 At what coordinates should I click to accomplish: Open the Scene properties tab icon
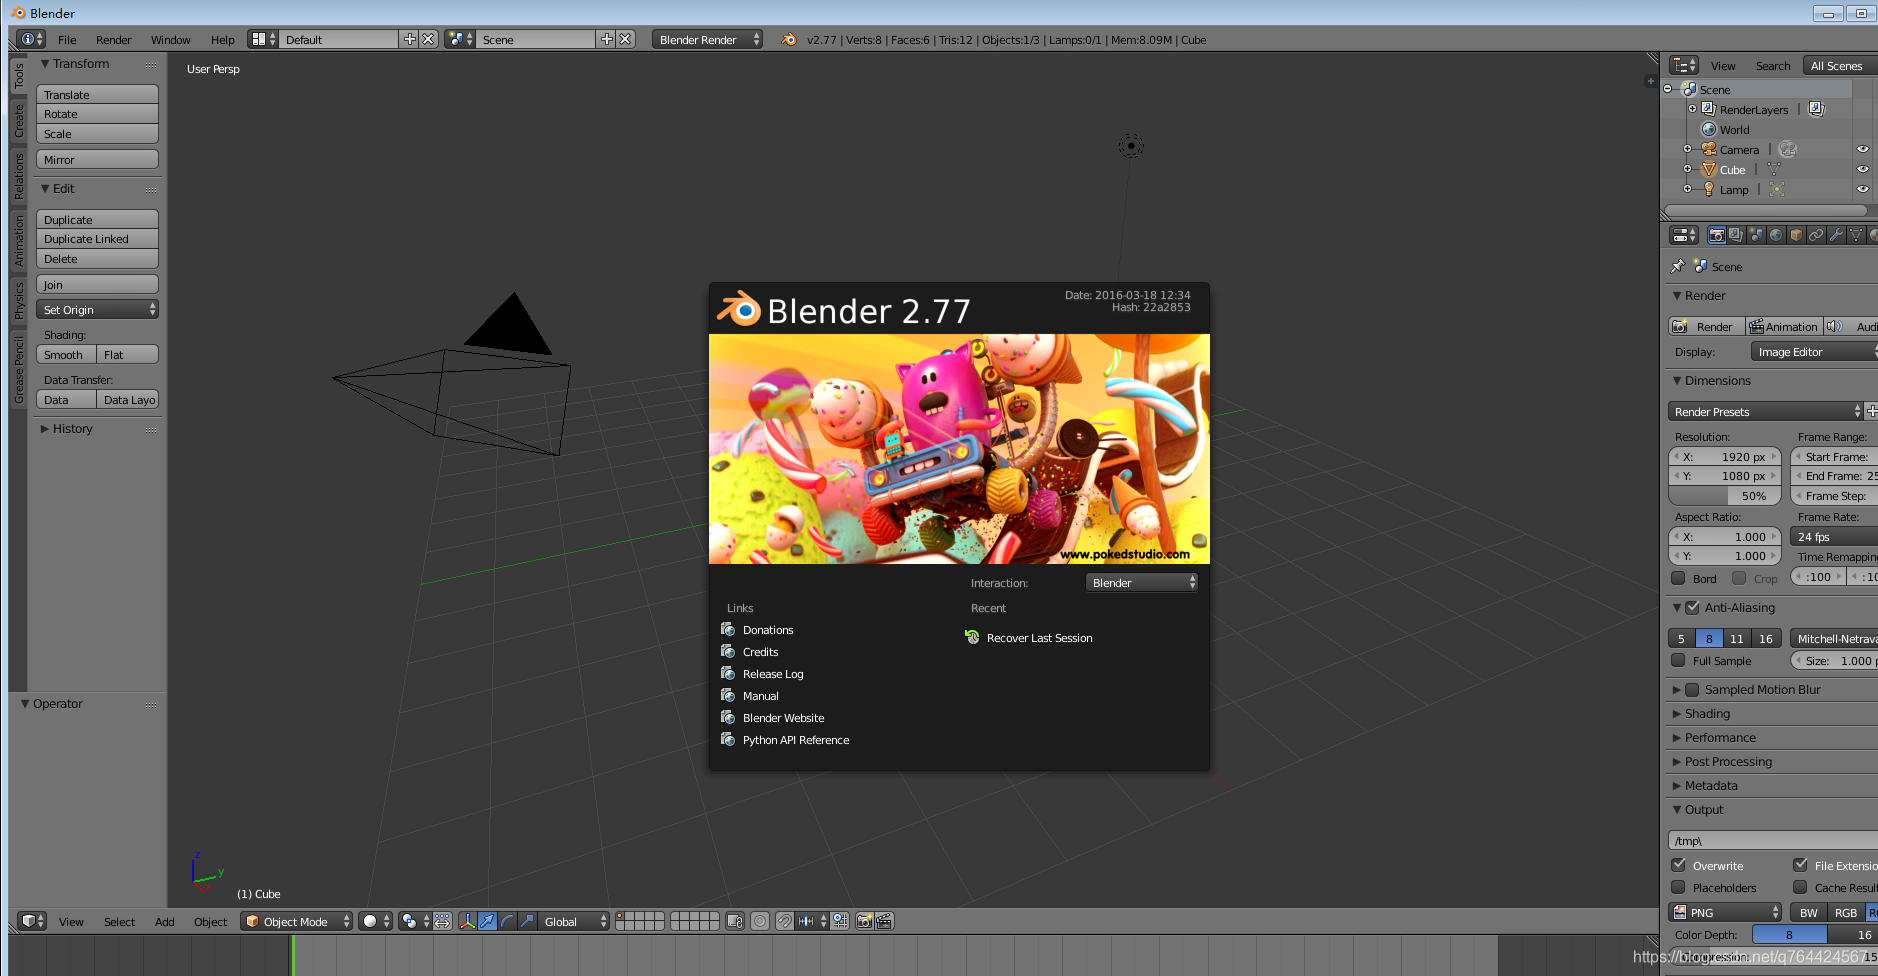click(1756, 235)
